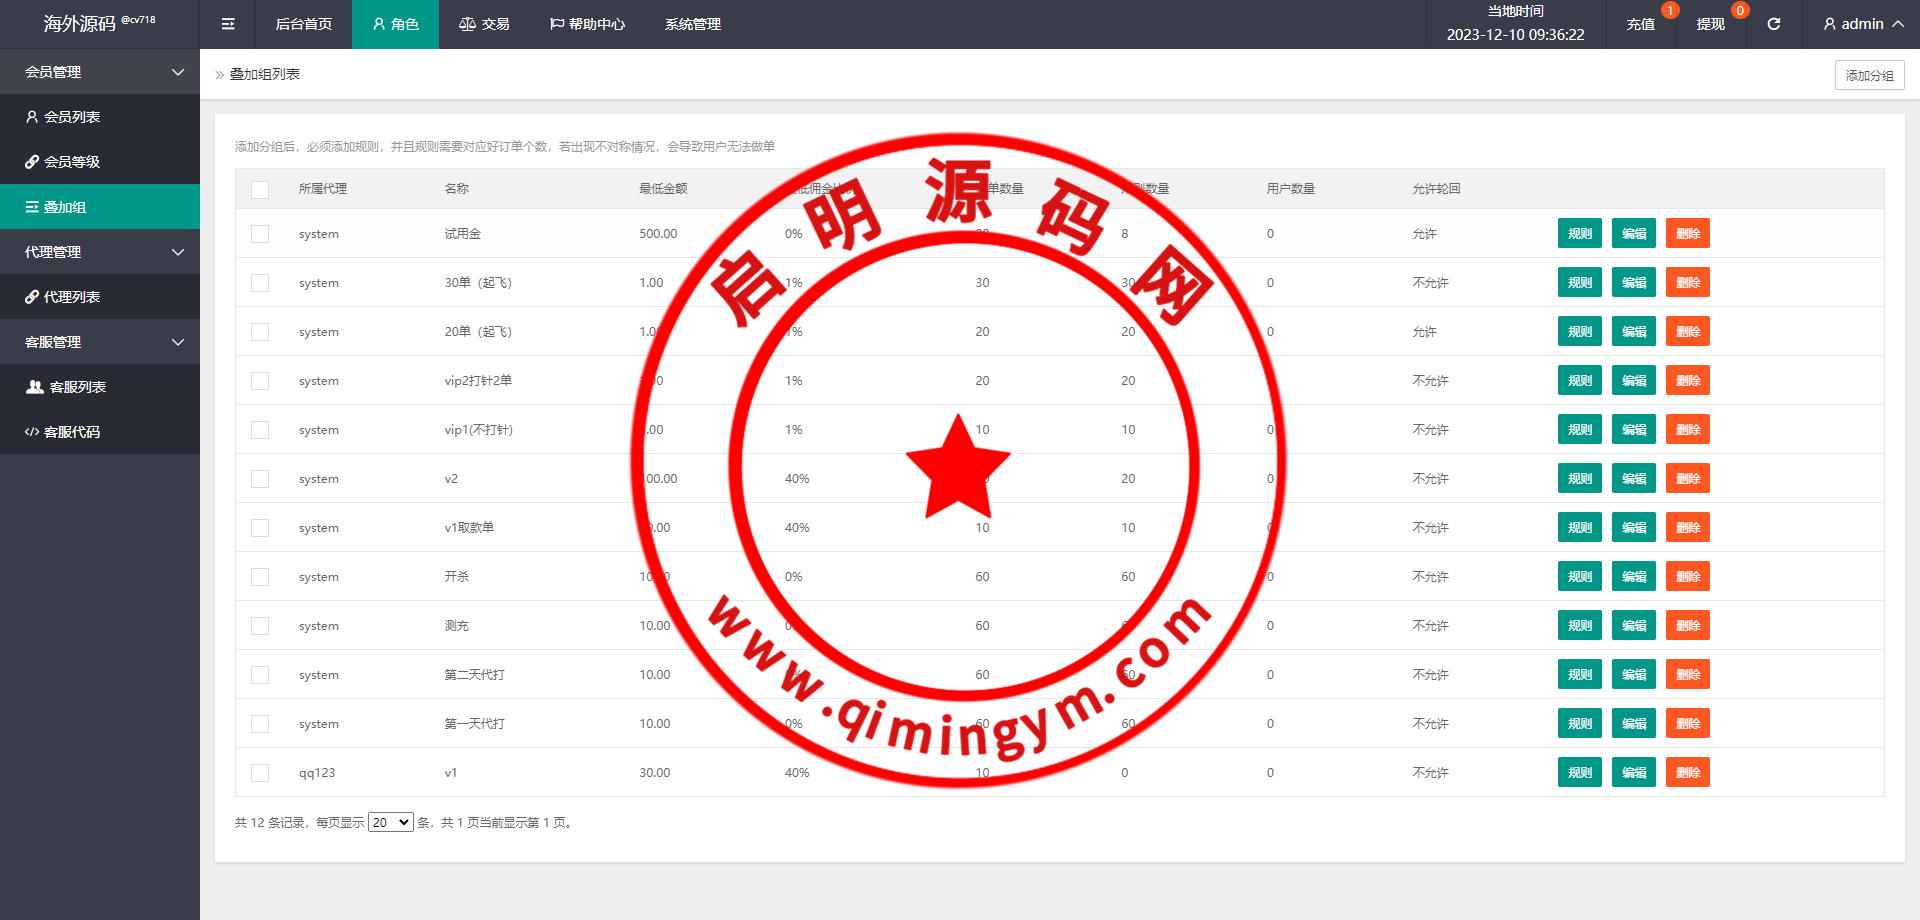The width and height of the screenshot is (1920, 920).
Task: Open the records-per-page dropdown
Action: coord(390,822)
